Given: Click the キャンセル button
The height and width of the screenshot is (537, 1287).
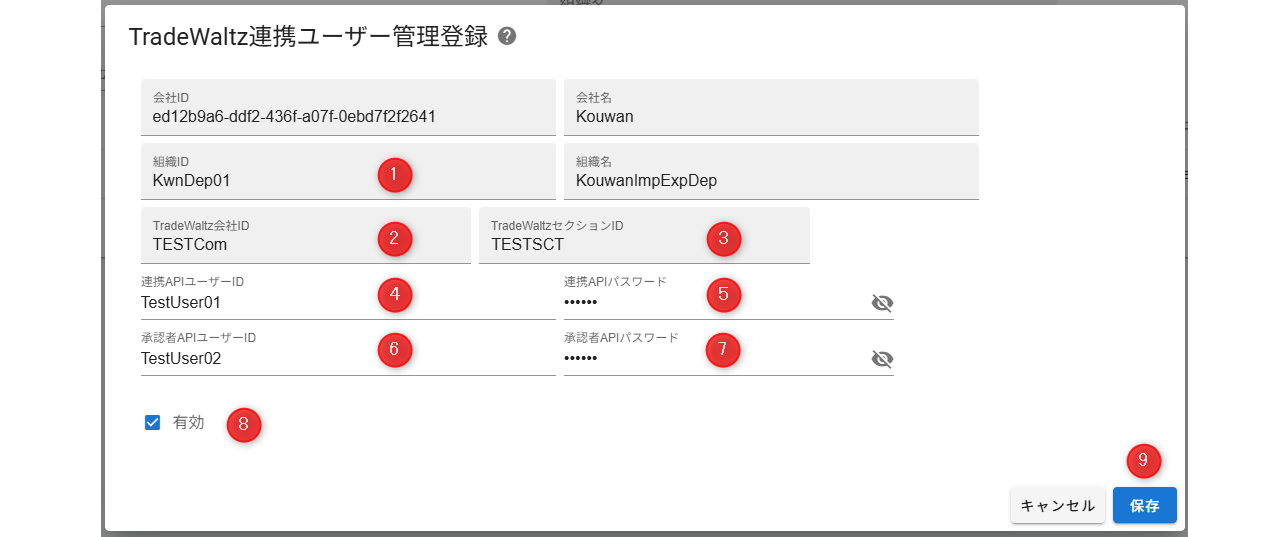Looking at the screenshot, I should 1058,506.
